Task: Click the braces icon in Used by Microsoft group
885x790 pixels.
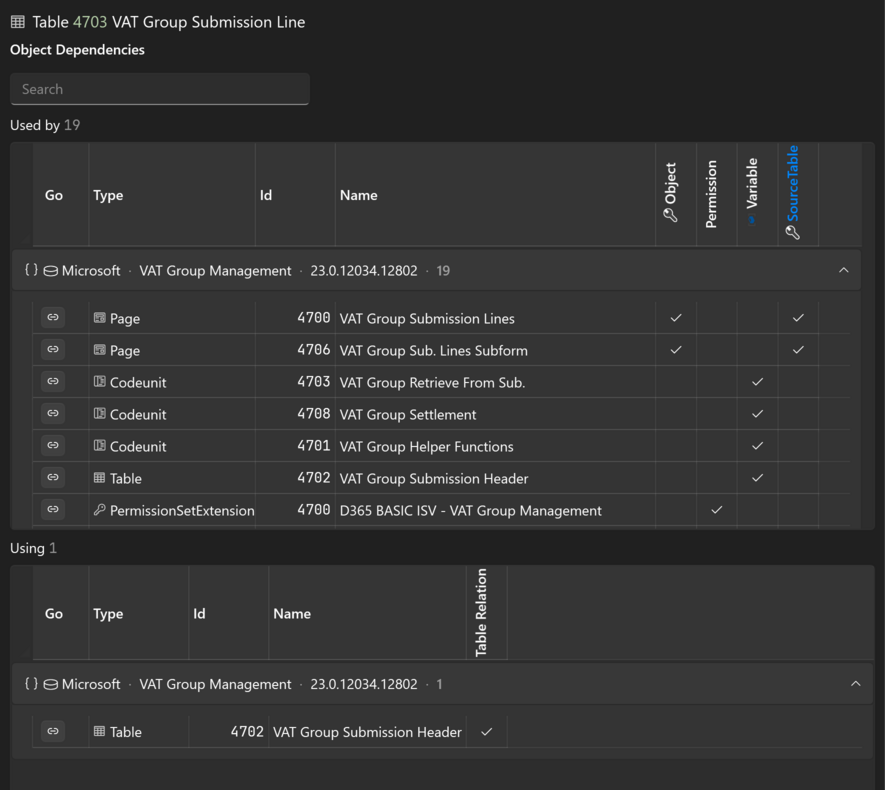Action: click(32, 270)
